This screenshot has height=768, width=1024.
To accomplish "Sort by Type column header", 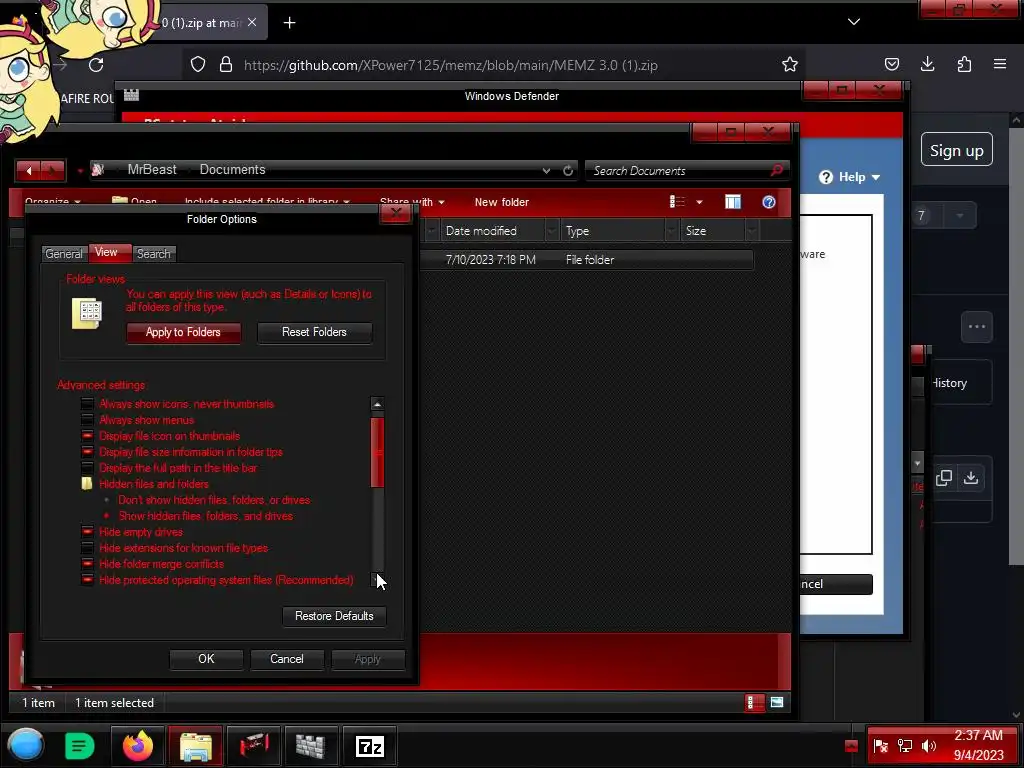I will coord(614,231).
